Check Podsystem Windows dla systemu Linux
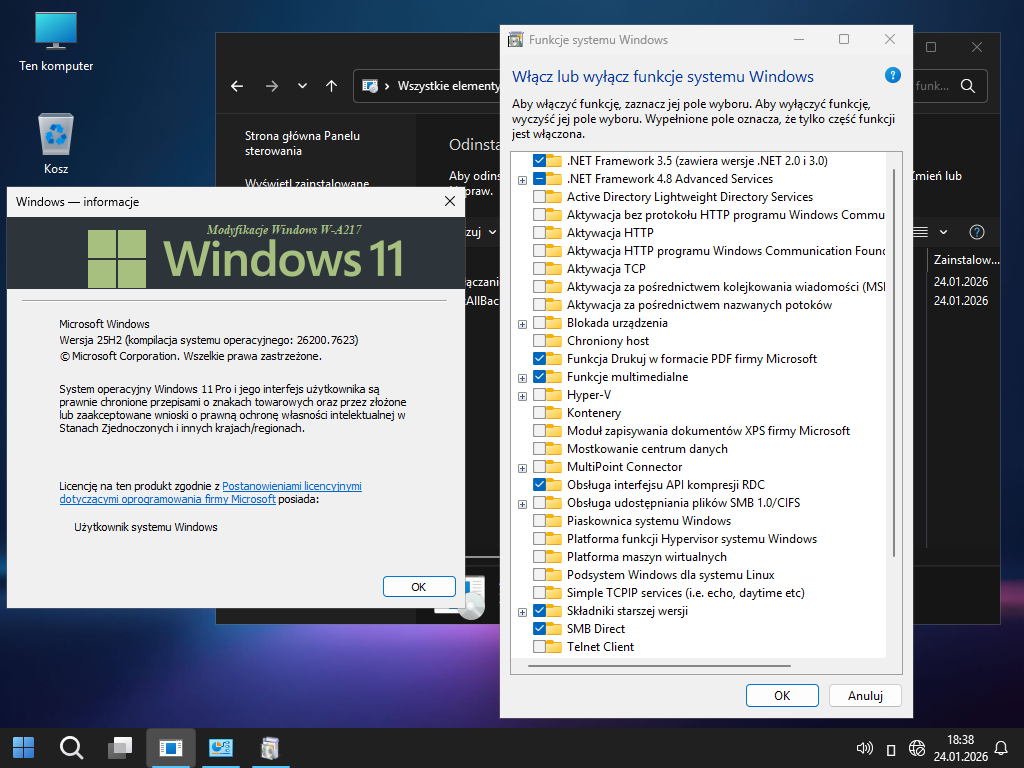Screen dimensions: 1024x768 click(x=540, y=575)
